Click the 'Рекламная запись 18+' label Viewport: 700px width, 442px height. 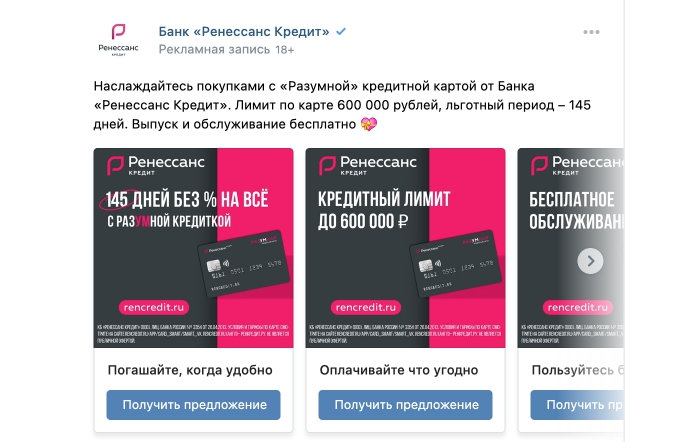[226, 50]
